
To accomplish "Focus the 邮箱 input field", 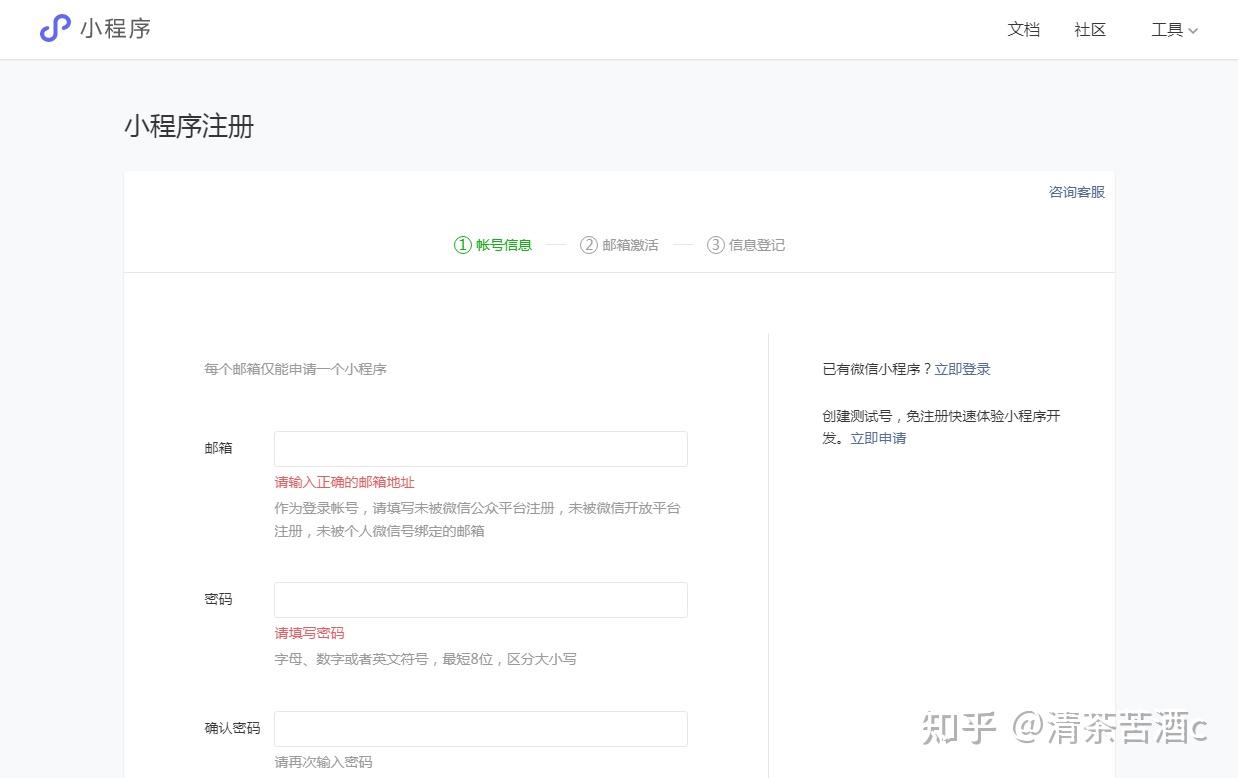I will point(481,449).
